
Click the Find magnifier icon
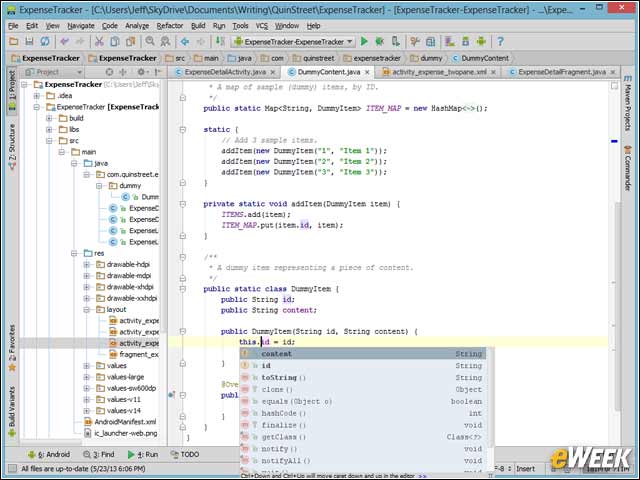150,41
